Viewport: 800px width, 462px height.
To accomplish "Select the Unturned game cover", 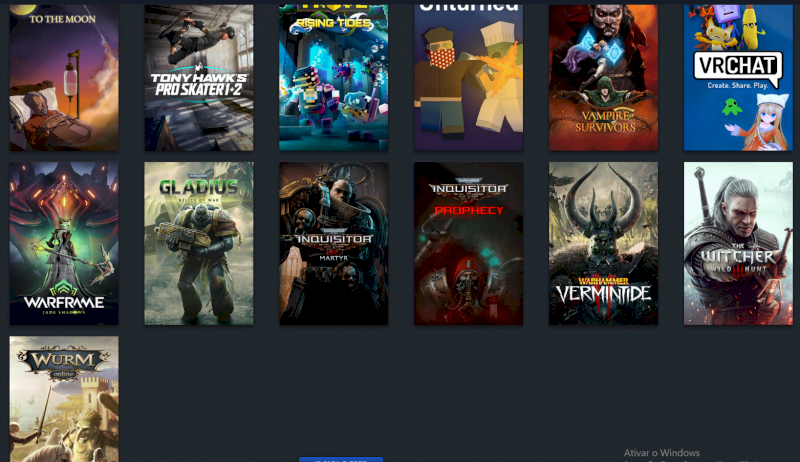I will (x=468, y=78).
